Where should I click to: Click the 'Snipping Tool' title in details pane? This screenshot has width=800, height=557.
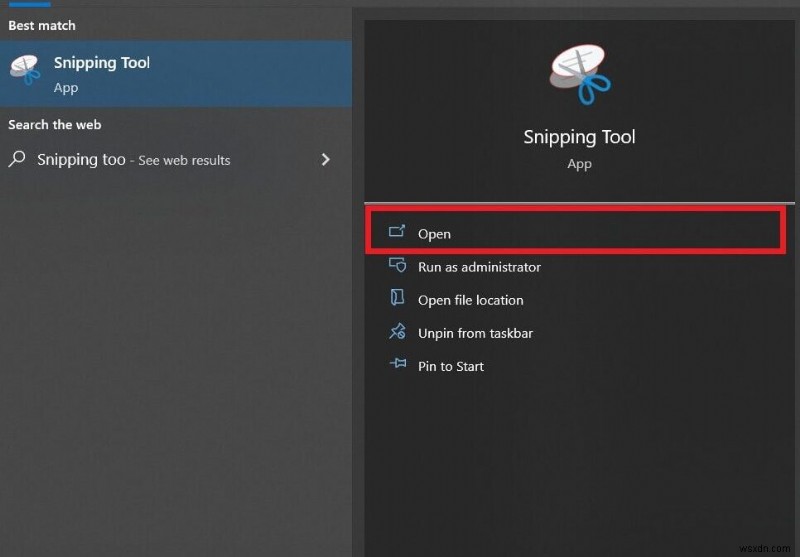[579, 137]
